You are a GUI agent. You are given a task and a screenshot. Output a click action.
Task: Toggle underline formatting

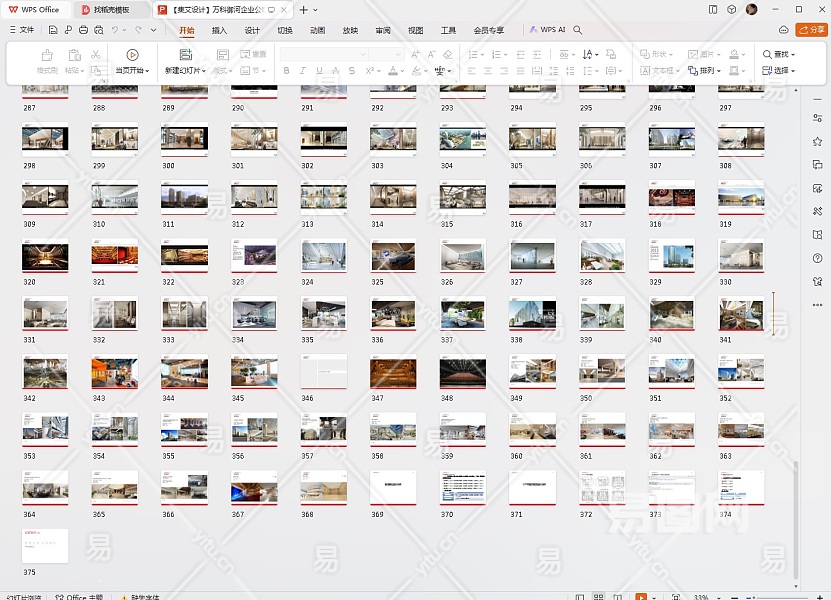pos(319,71)
